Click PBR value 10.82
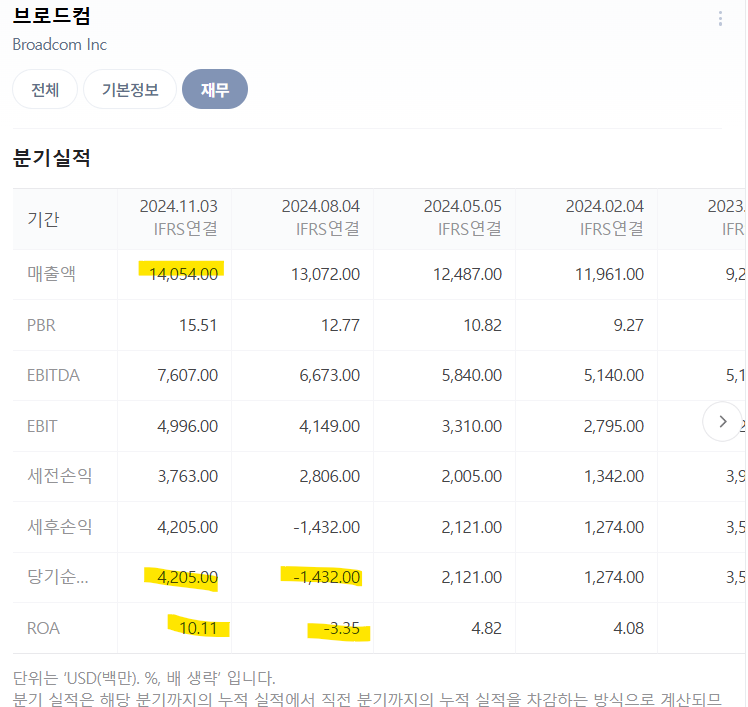 483,325
